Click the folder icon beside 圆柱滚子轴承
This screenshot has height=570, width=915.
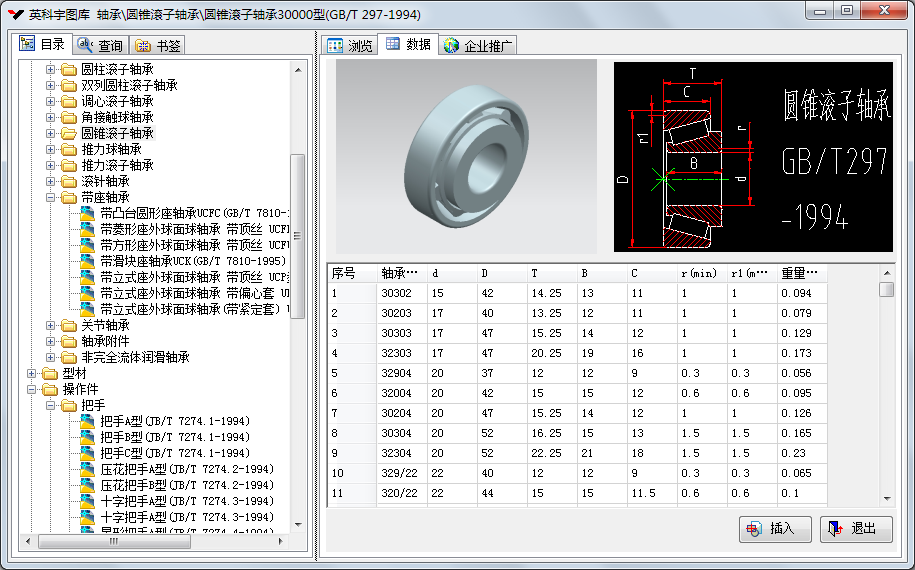point(68,69)
